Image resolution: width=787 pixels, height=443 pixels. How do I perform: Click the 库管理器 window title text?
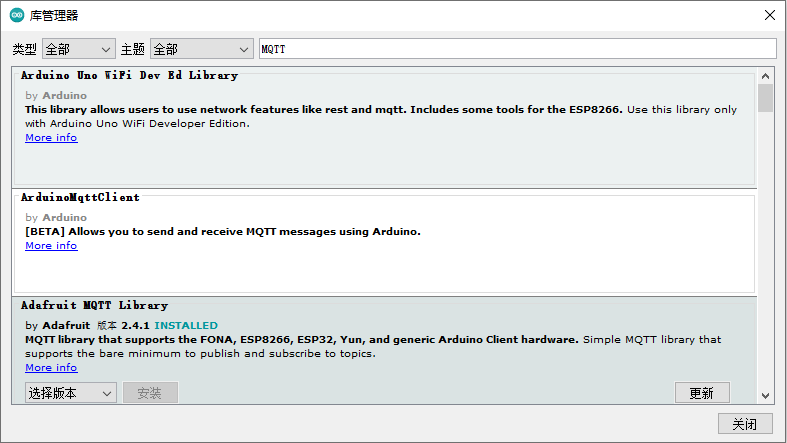(x=54, y=16)
